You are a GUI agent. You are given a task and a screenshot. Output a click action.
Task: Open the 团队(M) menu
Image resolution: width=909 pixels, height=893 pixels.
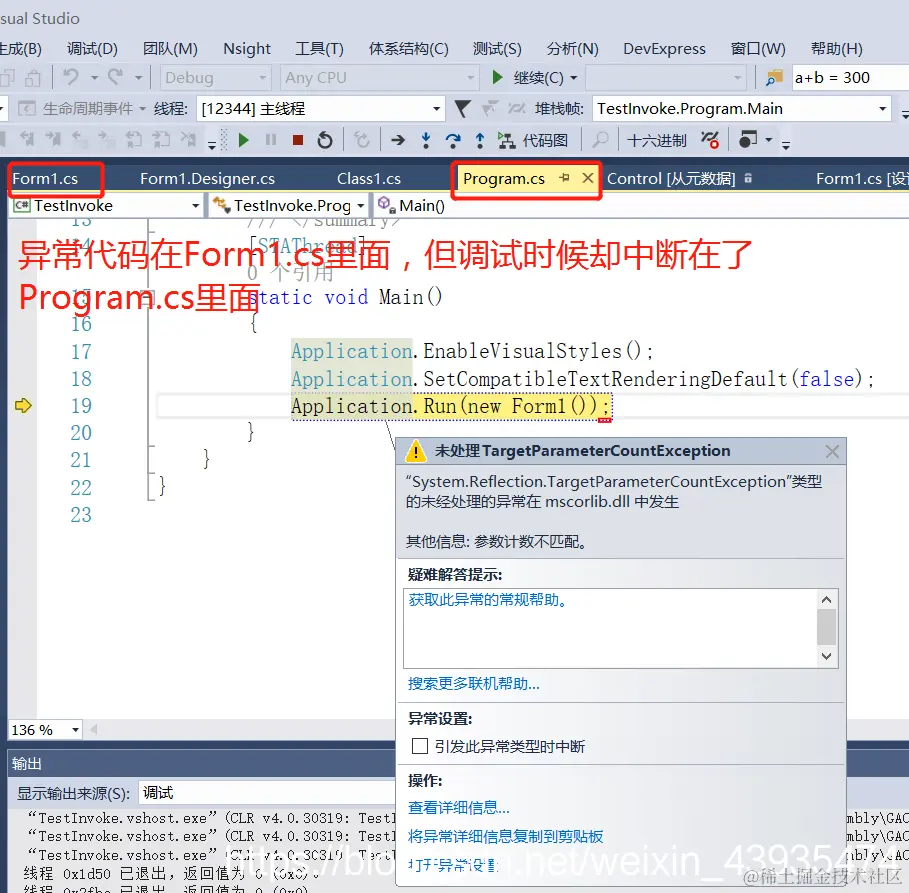170,49
